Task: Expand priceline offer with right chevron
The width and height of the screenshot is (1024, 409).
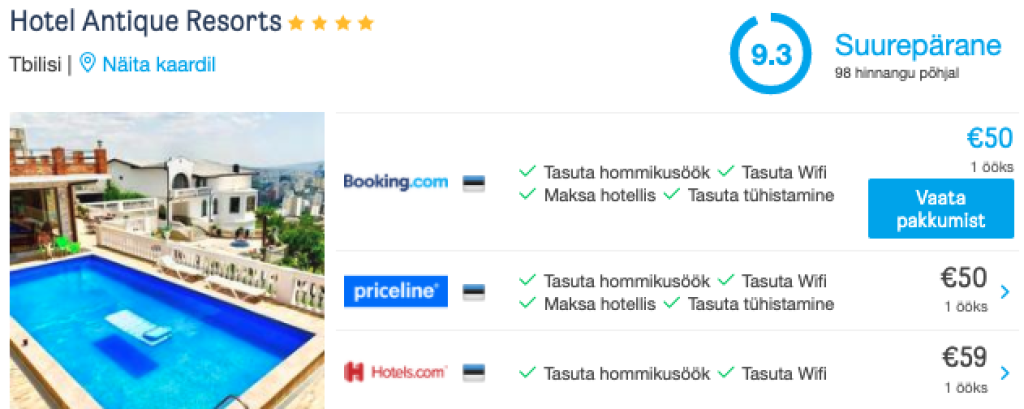Action: (x=1005, y=292)
